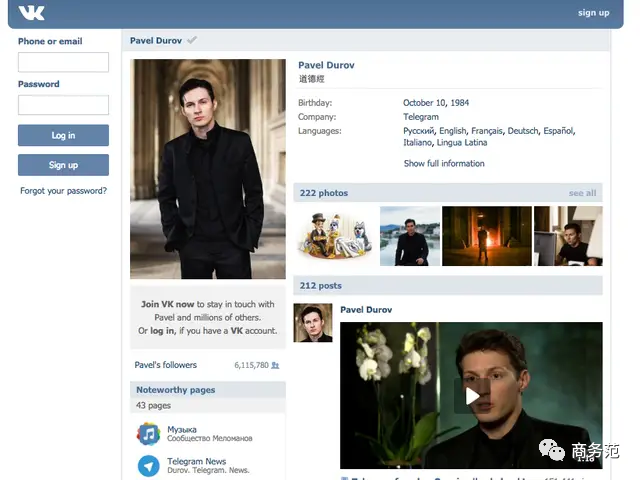Click Join VK now link
640x480 pixels.
pos(168,304)
